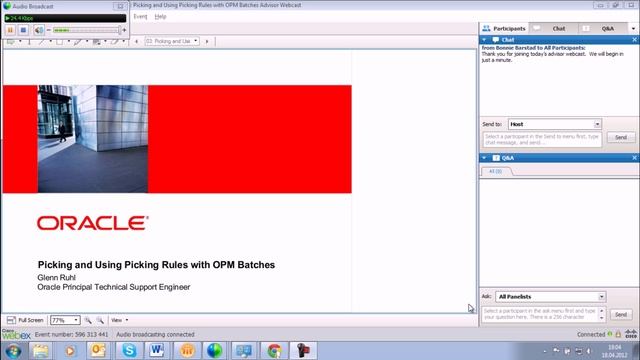
Task: Open Skype from the taskbar
Action: coord(129,351)
